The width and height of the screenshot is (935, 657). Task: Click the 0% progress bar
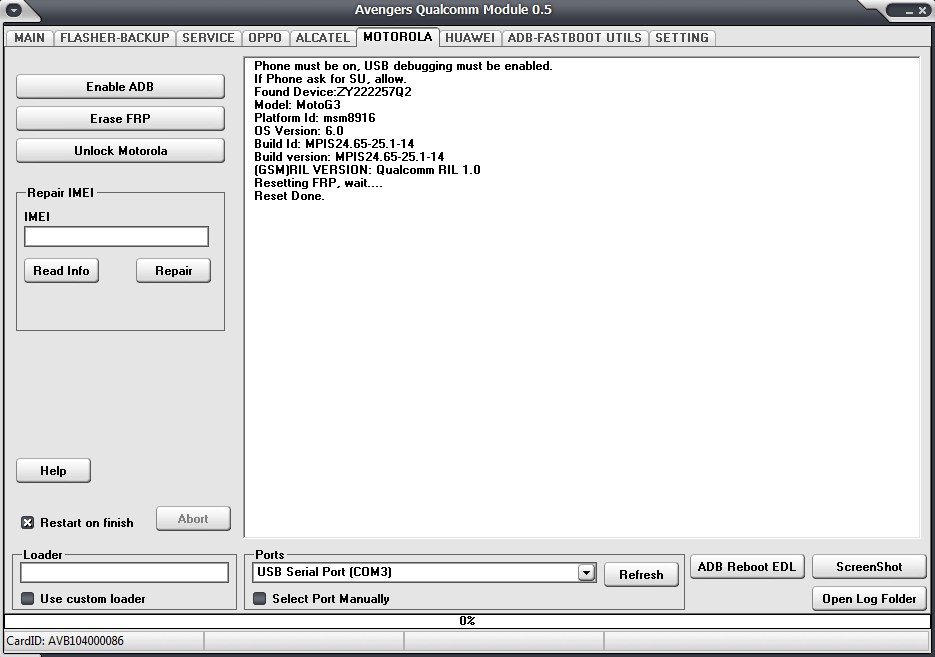467,621
